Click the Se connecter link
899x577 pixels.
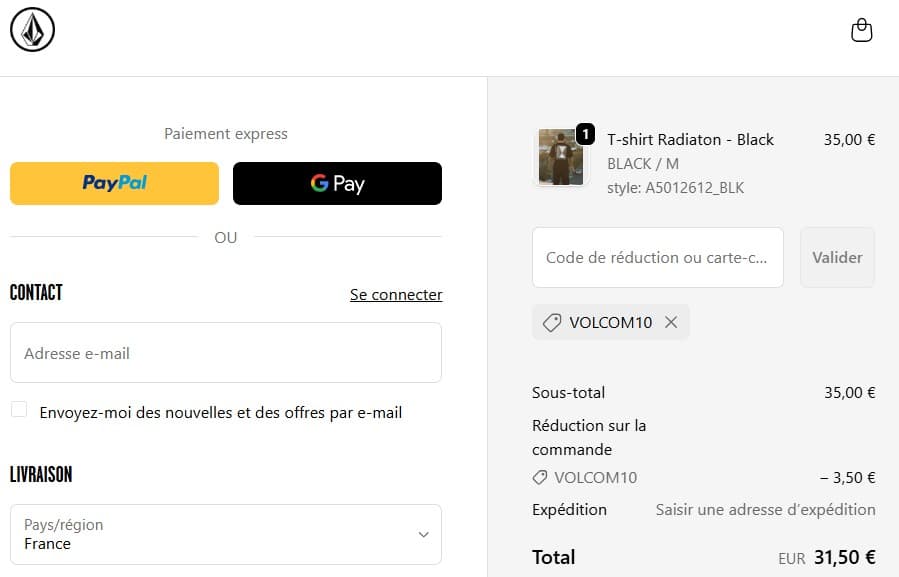pyautogui.click(x=396, y=294)
